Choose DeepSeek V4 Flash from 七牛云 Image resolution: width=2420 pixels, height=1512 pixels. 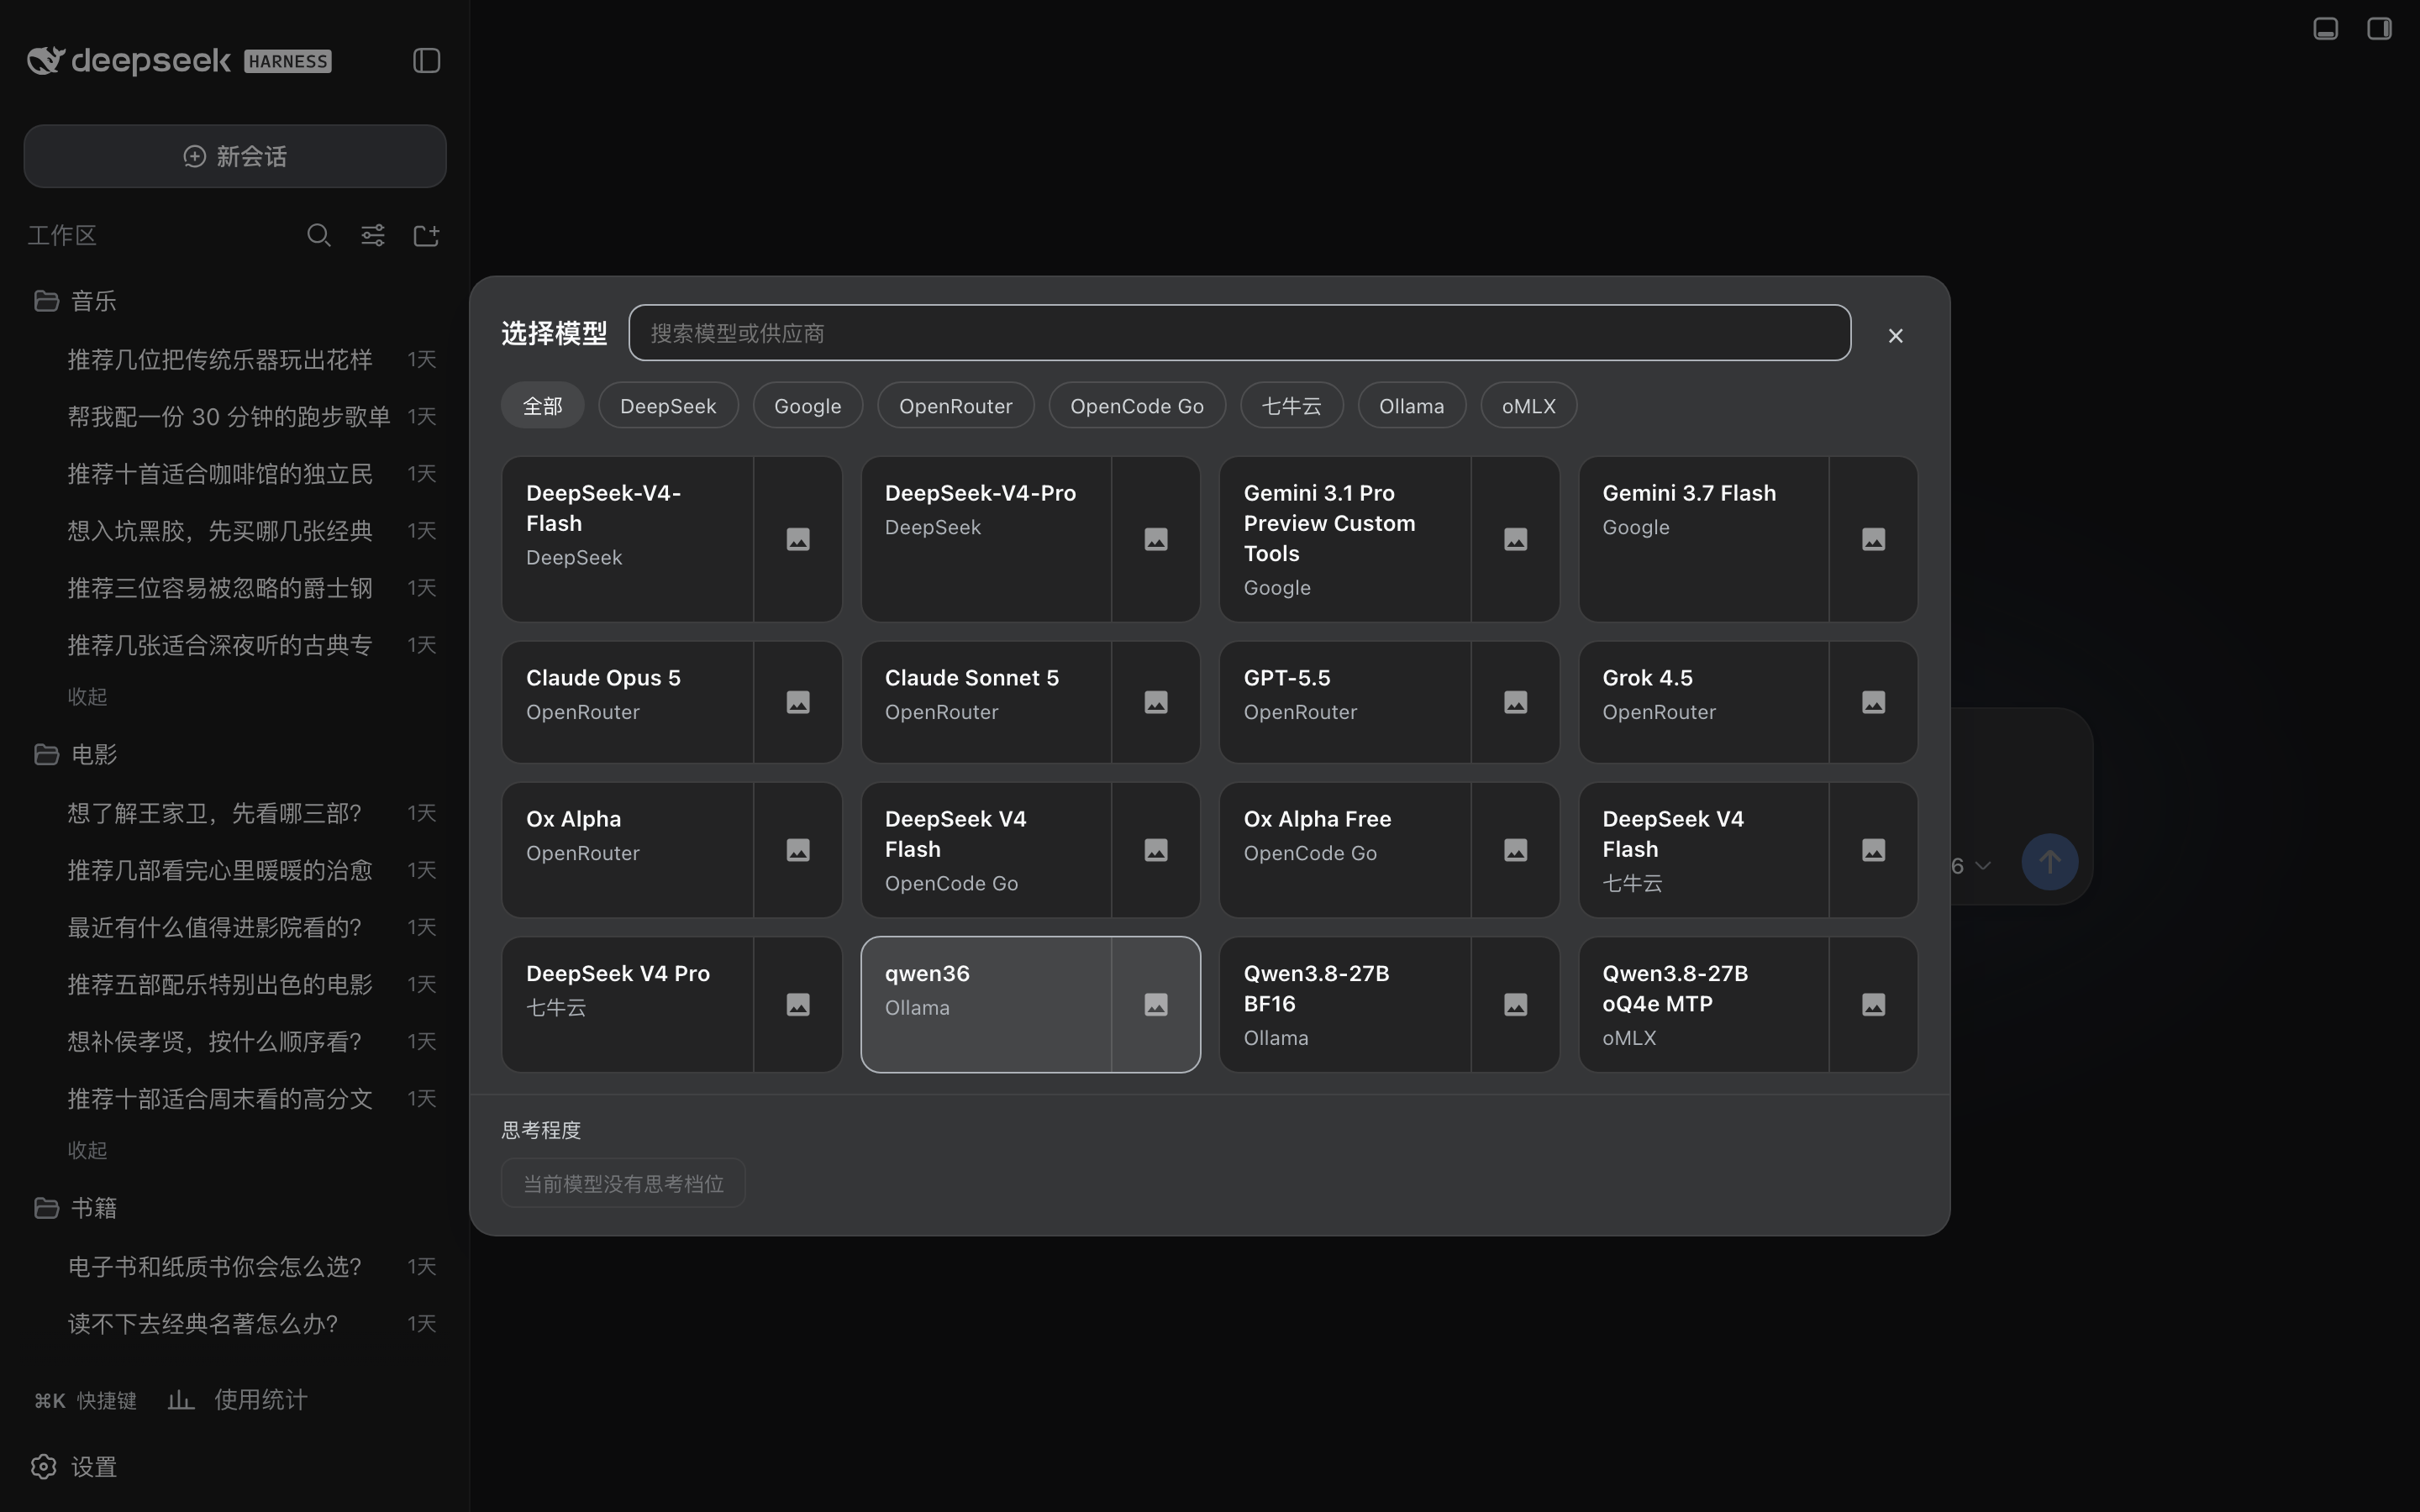tap(1704, 850)
